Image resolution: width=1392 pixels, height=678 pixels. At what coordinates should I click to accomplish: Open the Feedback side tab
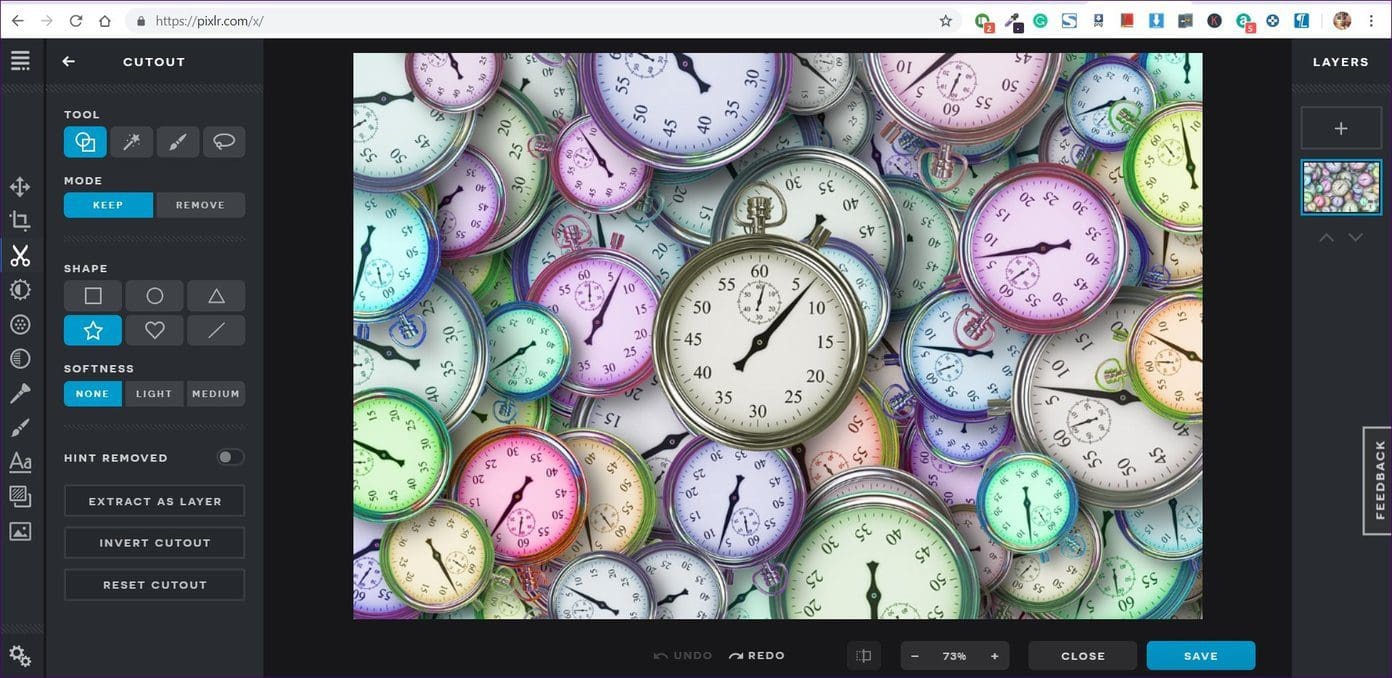[1379, 480]
